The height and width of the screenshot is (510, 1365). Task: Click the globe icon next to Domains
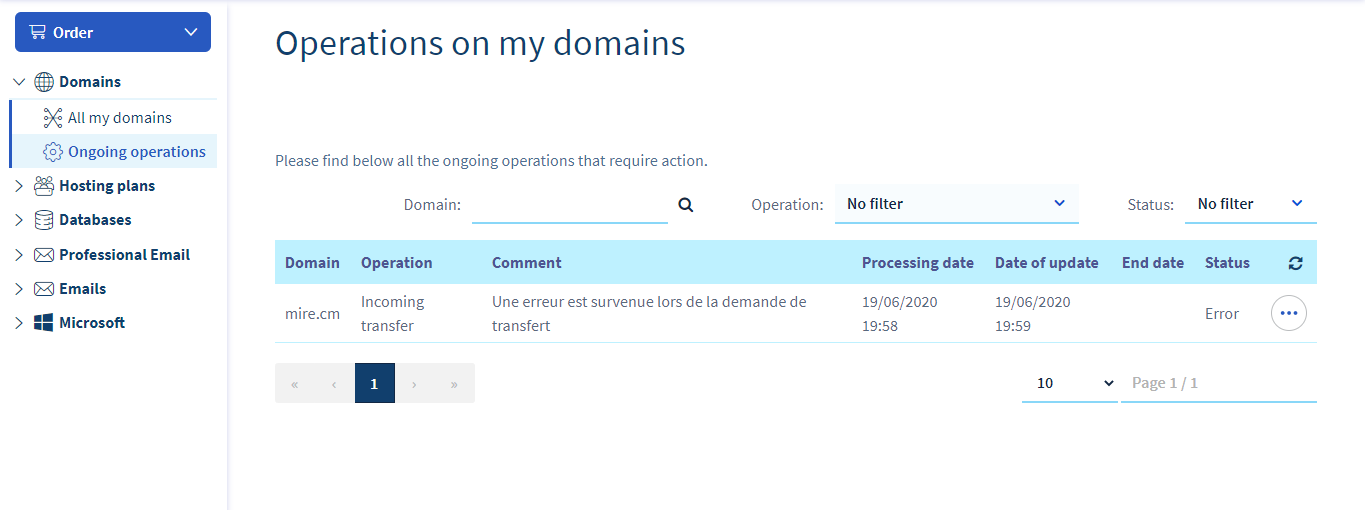44,82
